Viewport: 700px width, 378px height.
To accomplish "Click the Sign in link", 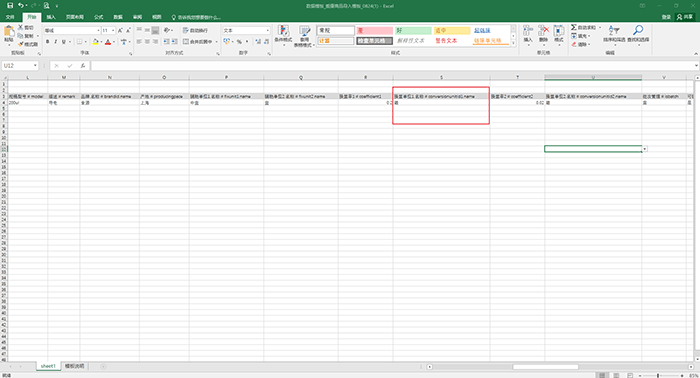I will click(666, 17).
